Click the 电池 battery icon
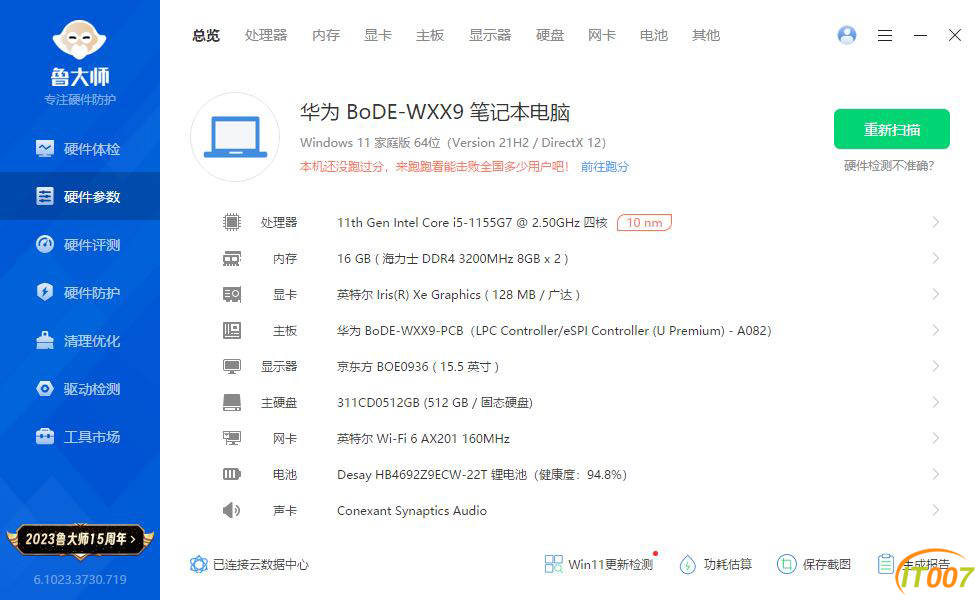The height and width of the screenshot is (600, 980). (x=232, y=474)
